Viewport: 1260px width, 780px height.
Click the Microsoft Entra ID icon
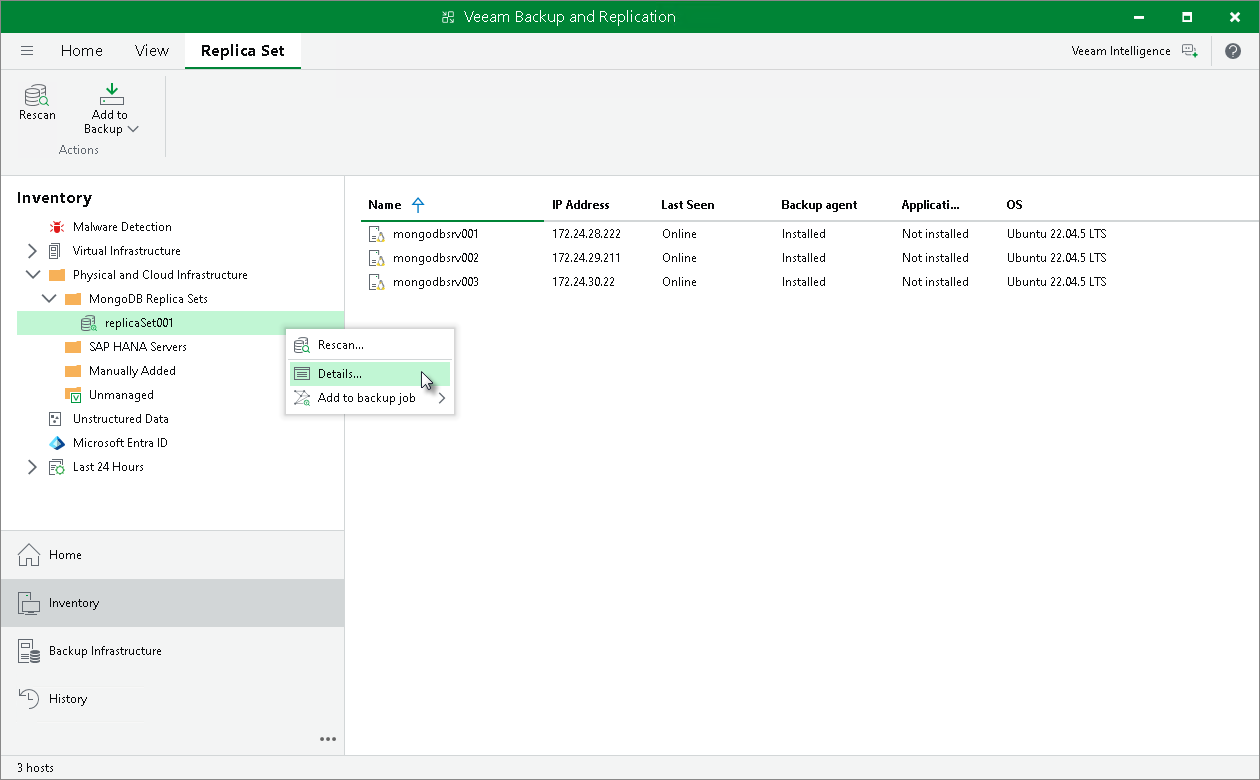pyautogui.click(x=56, y=443)
